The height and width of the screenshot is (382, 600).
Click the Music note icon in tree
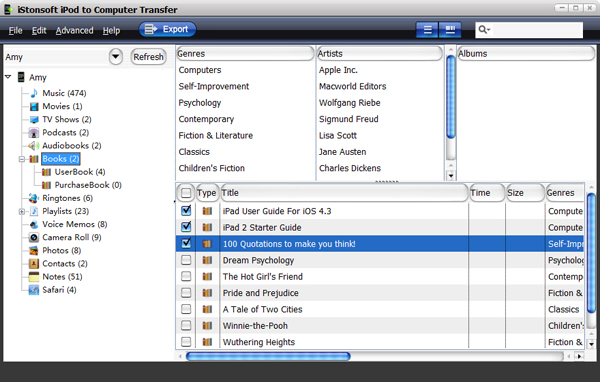34,93
